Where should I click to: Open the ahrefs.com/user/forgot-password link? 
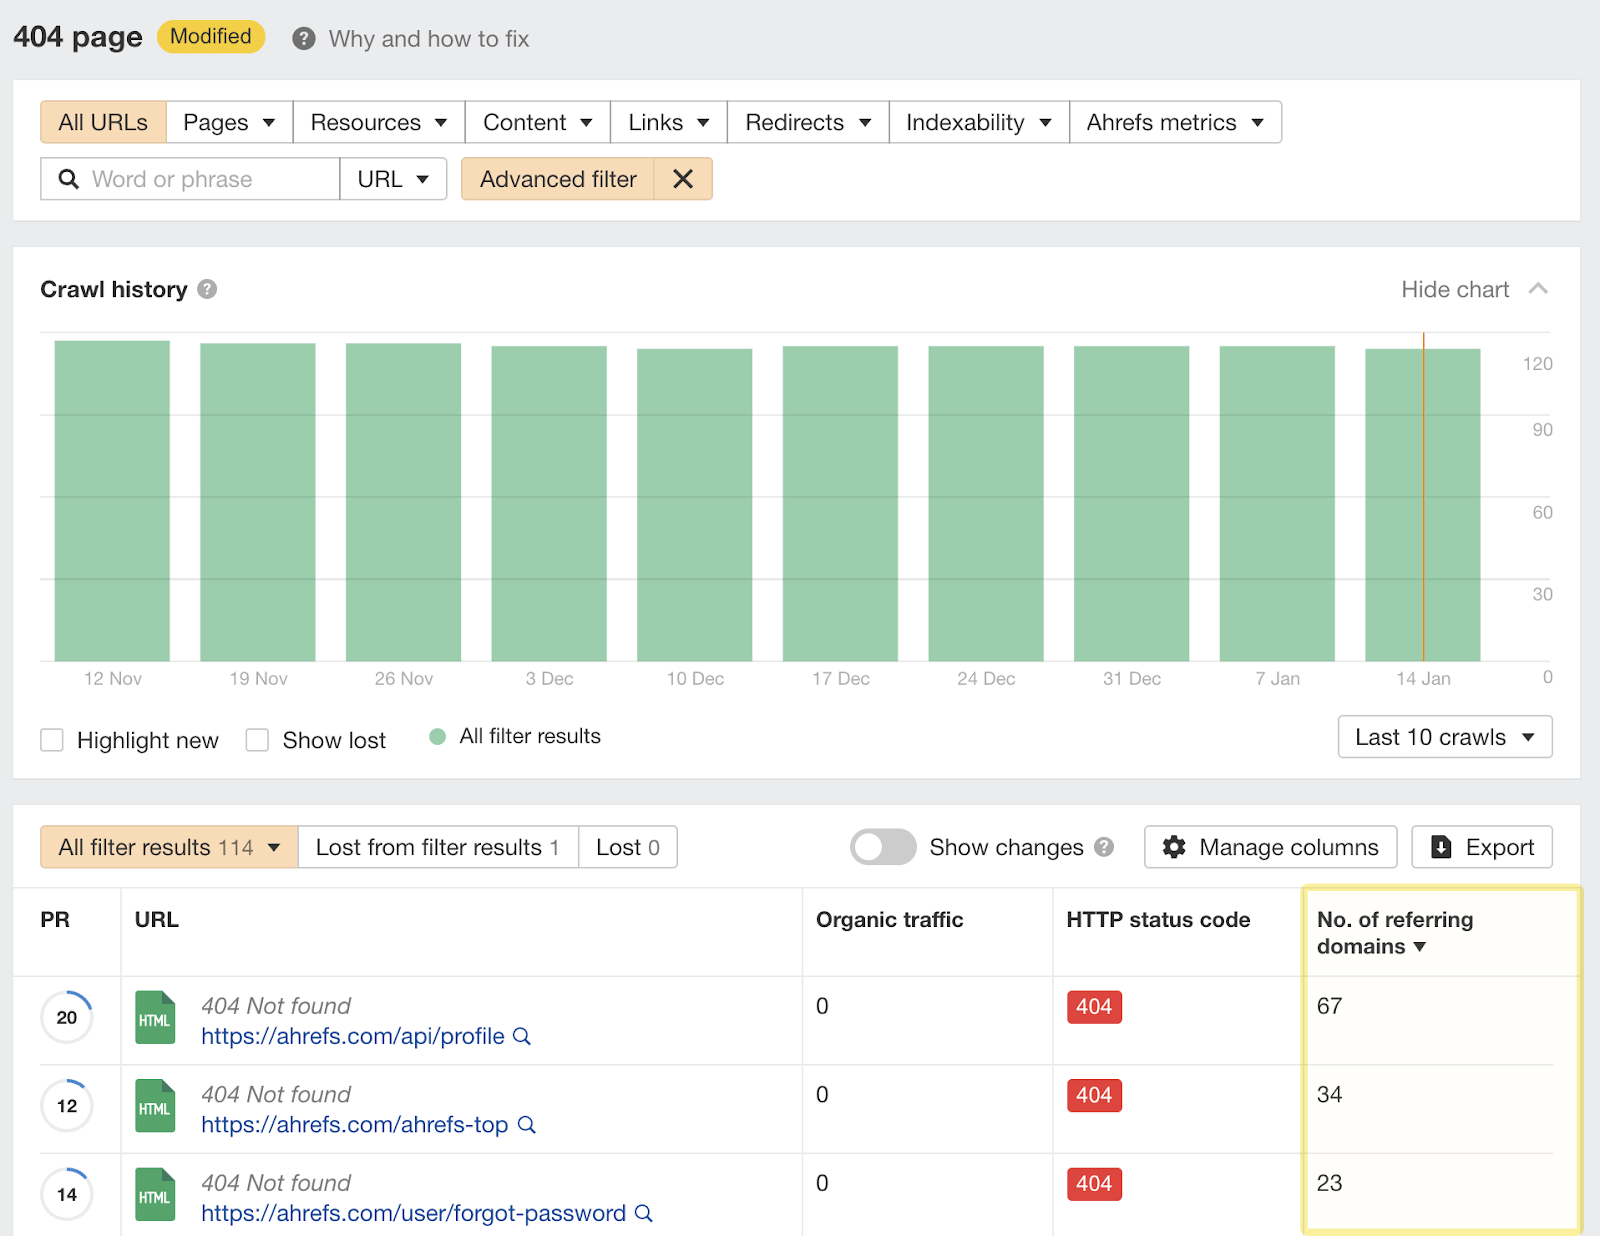[413, 1213]
